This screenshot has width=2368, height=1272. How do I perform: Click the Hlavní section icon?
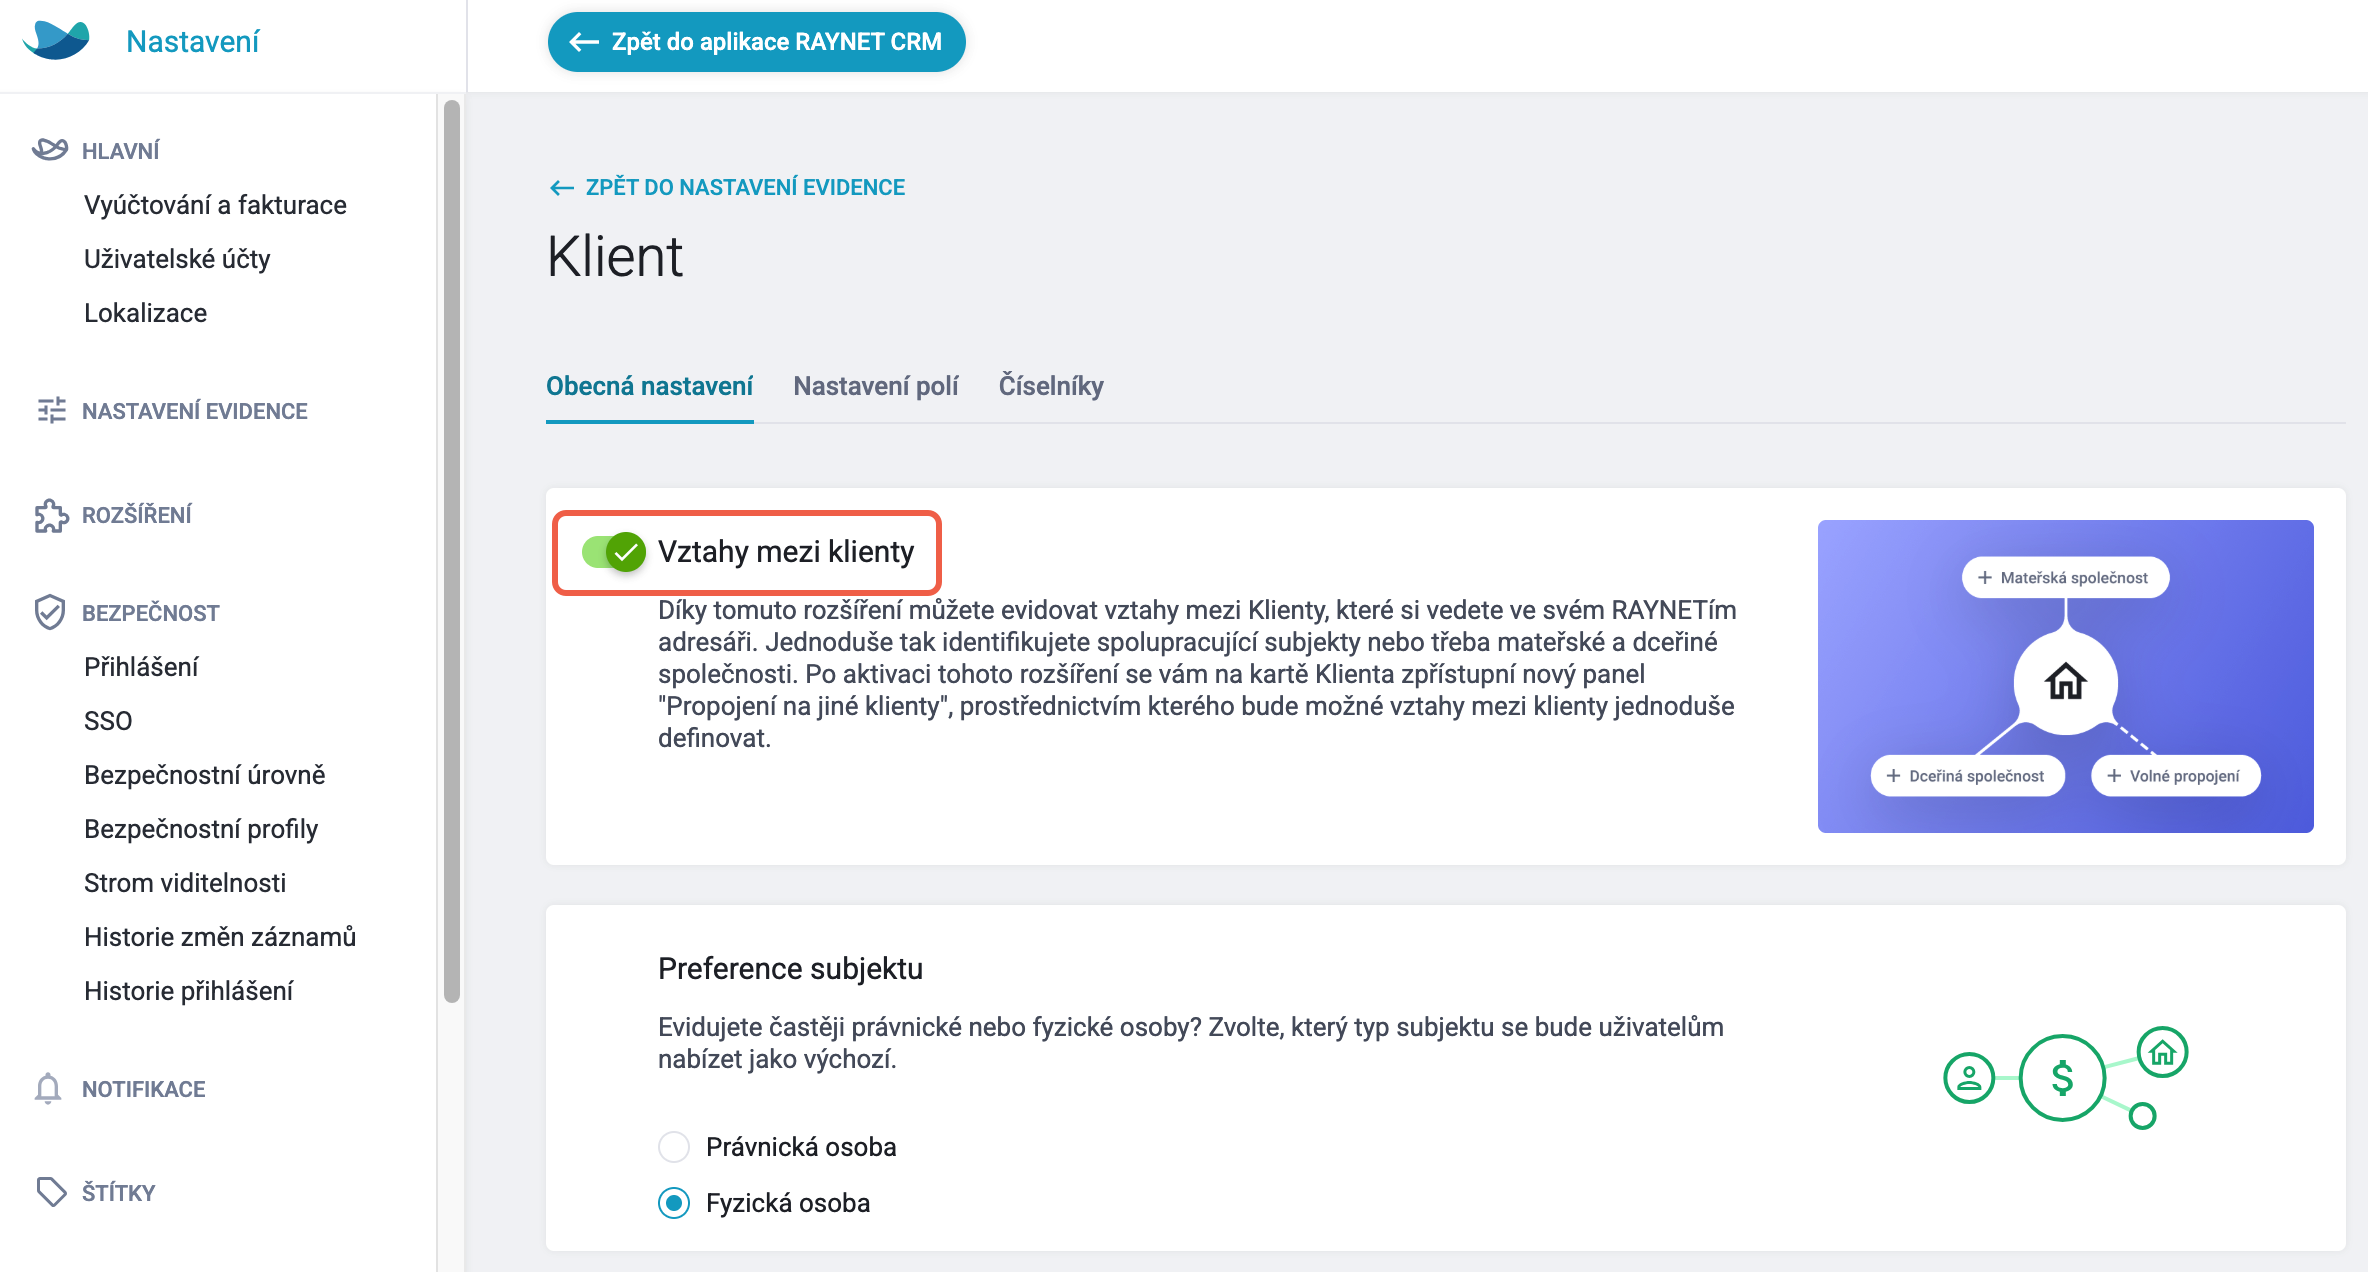click(x=50, y=150)
